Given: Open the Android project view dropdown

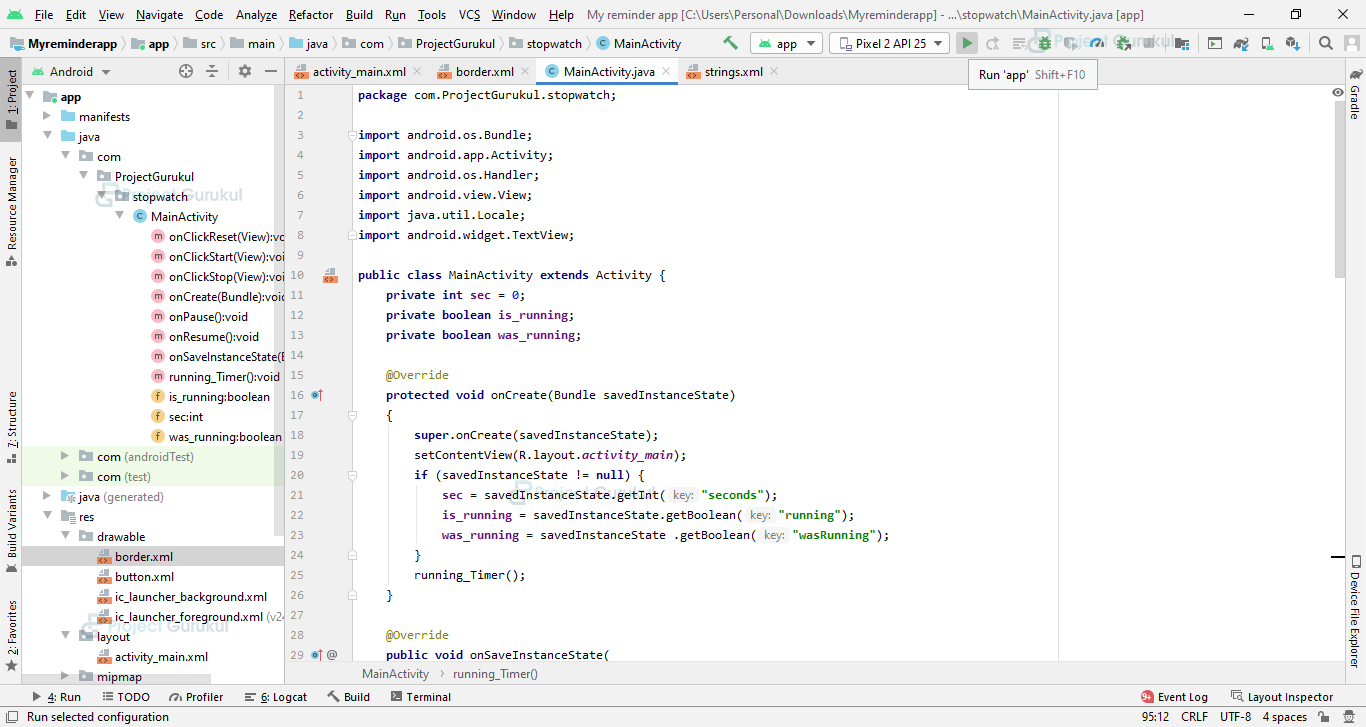Looking at the screenshot, I should (70, 72).
